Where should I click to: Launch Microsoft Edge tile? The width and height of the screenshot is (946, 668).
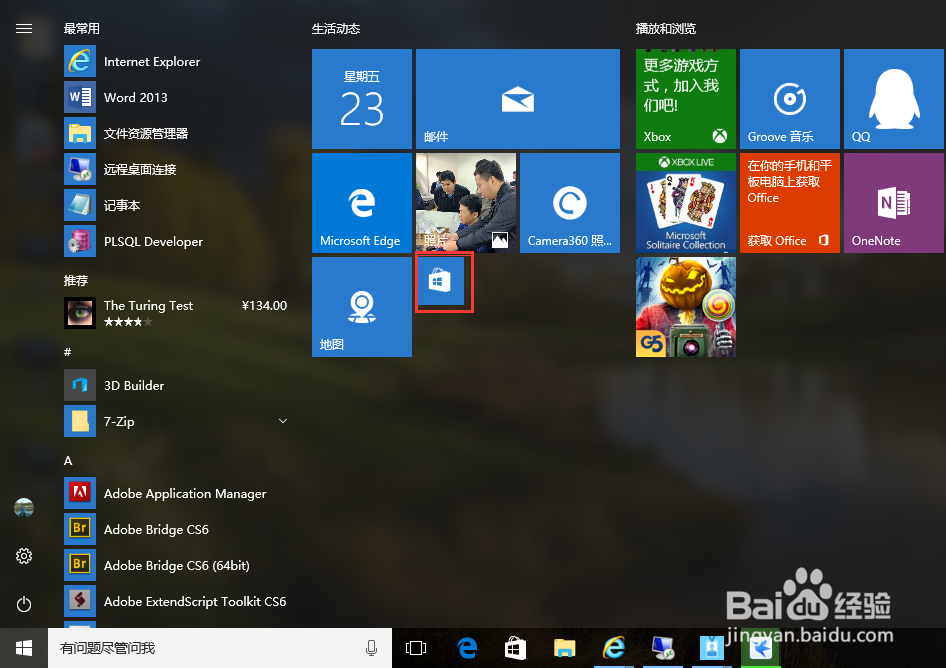click(361, 203)
